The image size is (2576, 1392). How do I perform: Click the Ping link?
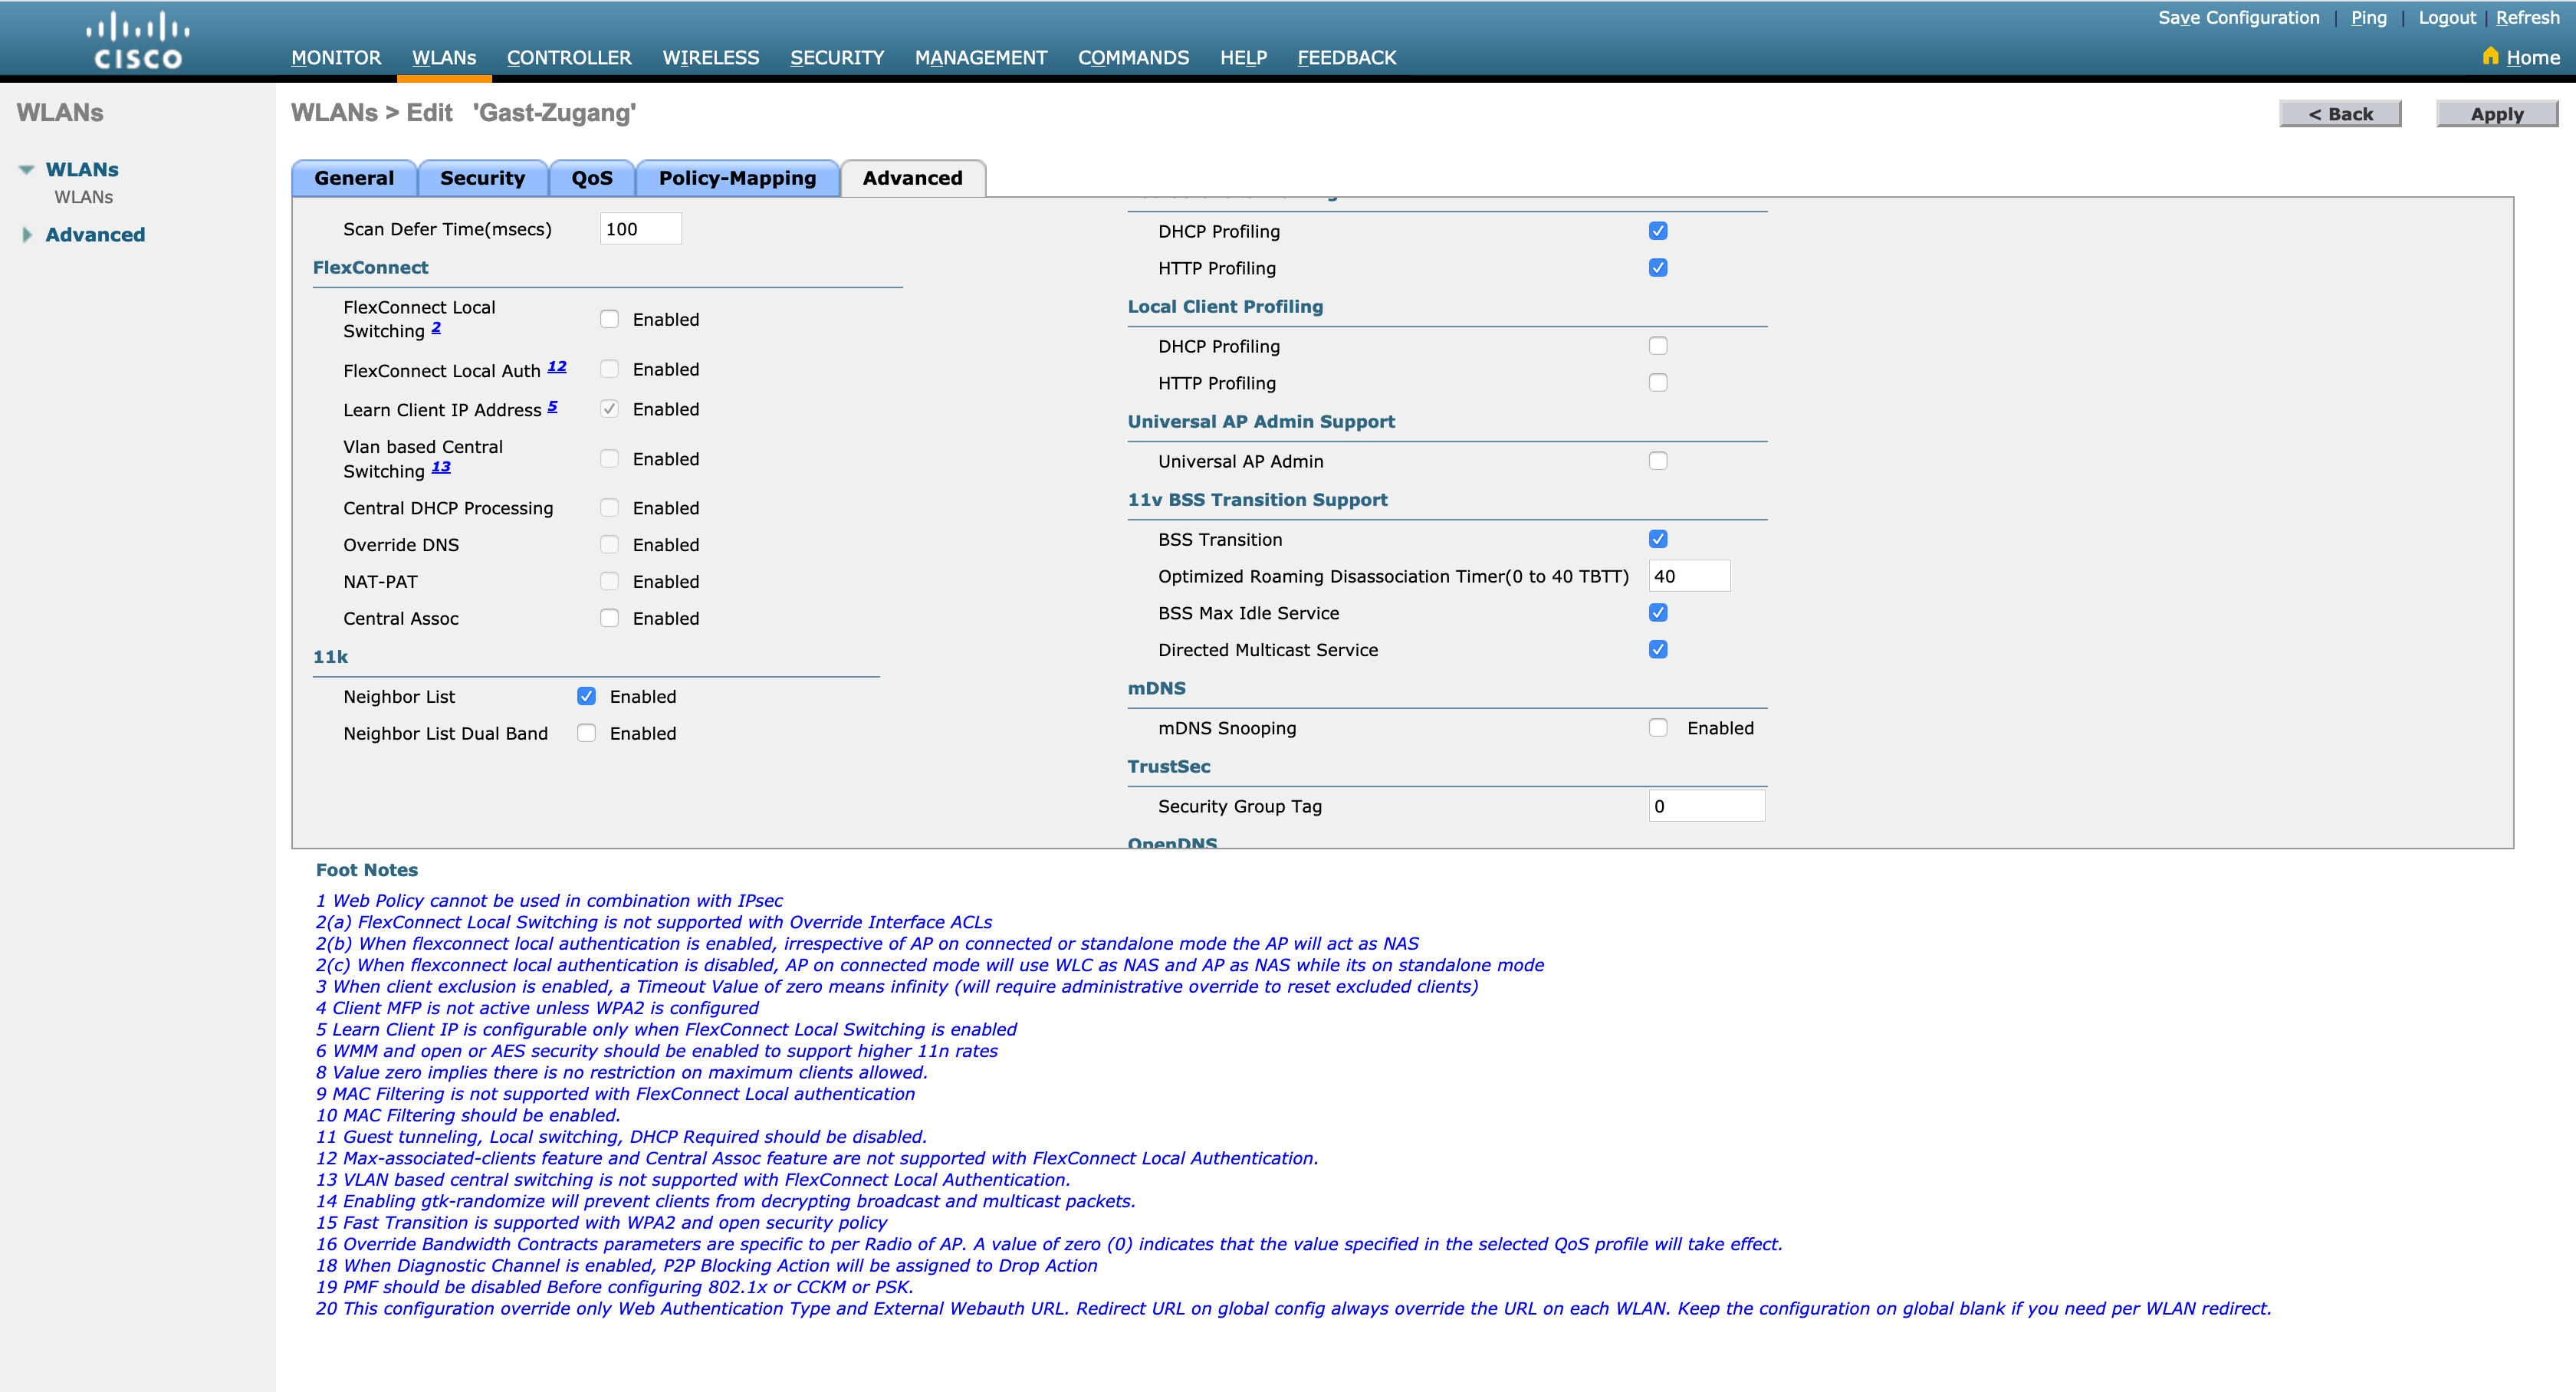(2368, 18)
